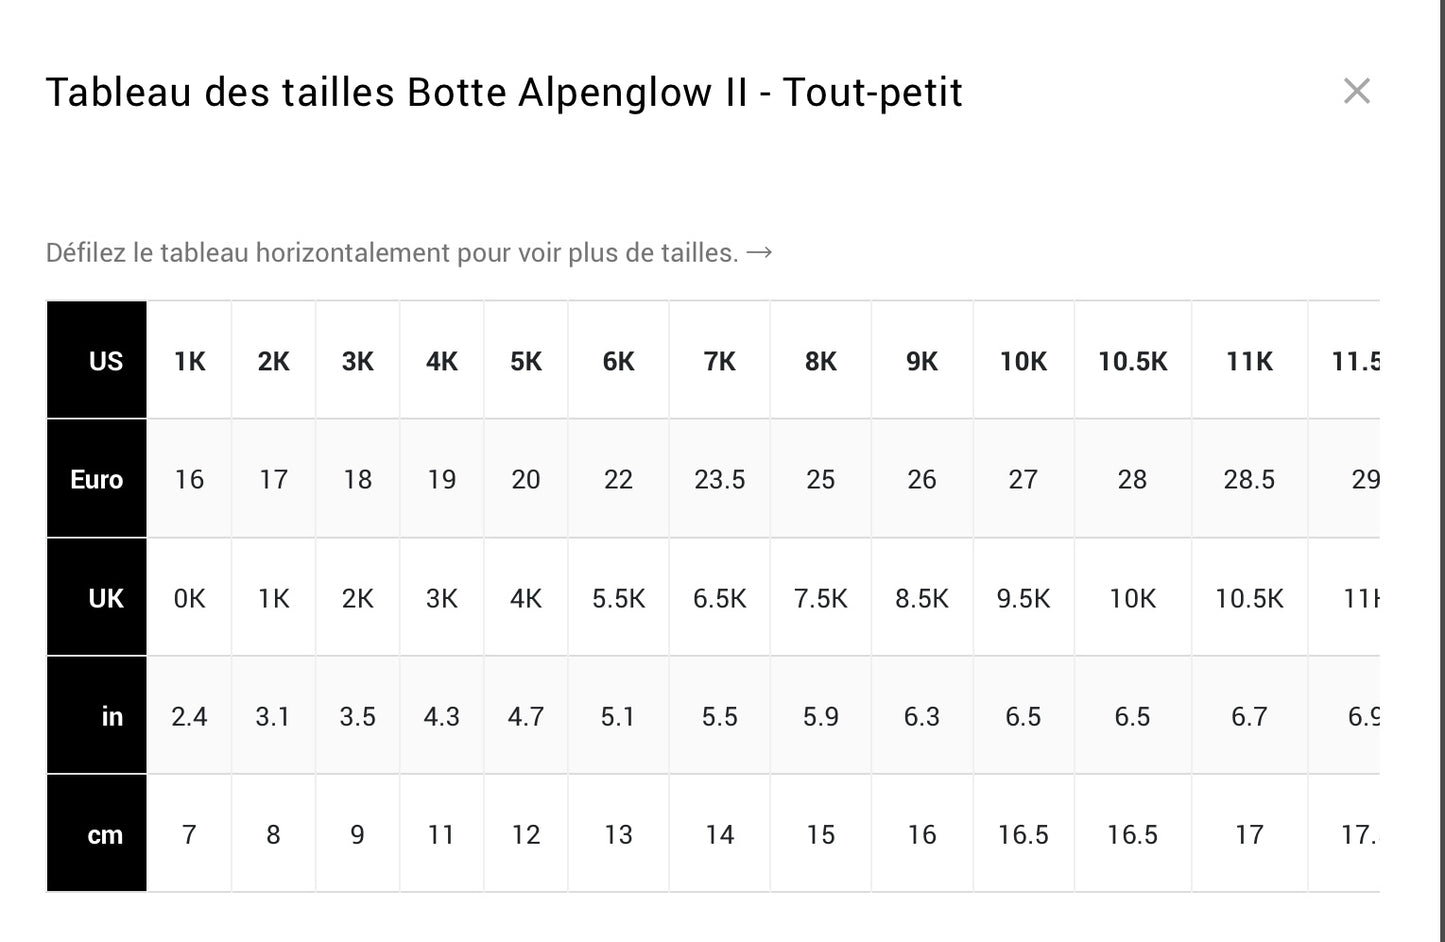Image resolution: width=1445 pixels, height=942 pixels.
Task: Select the 7K cell in US row
Action: point(720,361)
